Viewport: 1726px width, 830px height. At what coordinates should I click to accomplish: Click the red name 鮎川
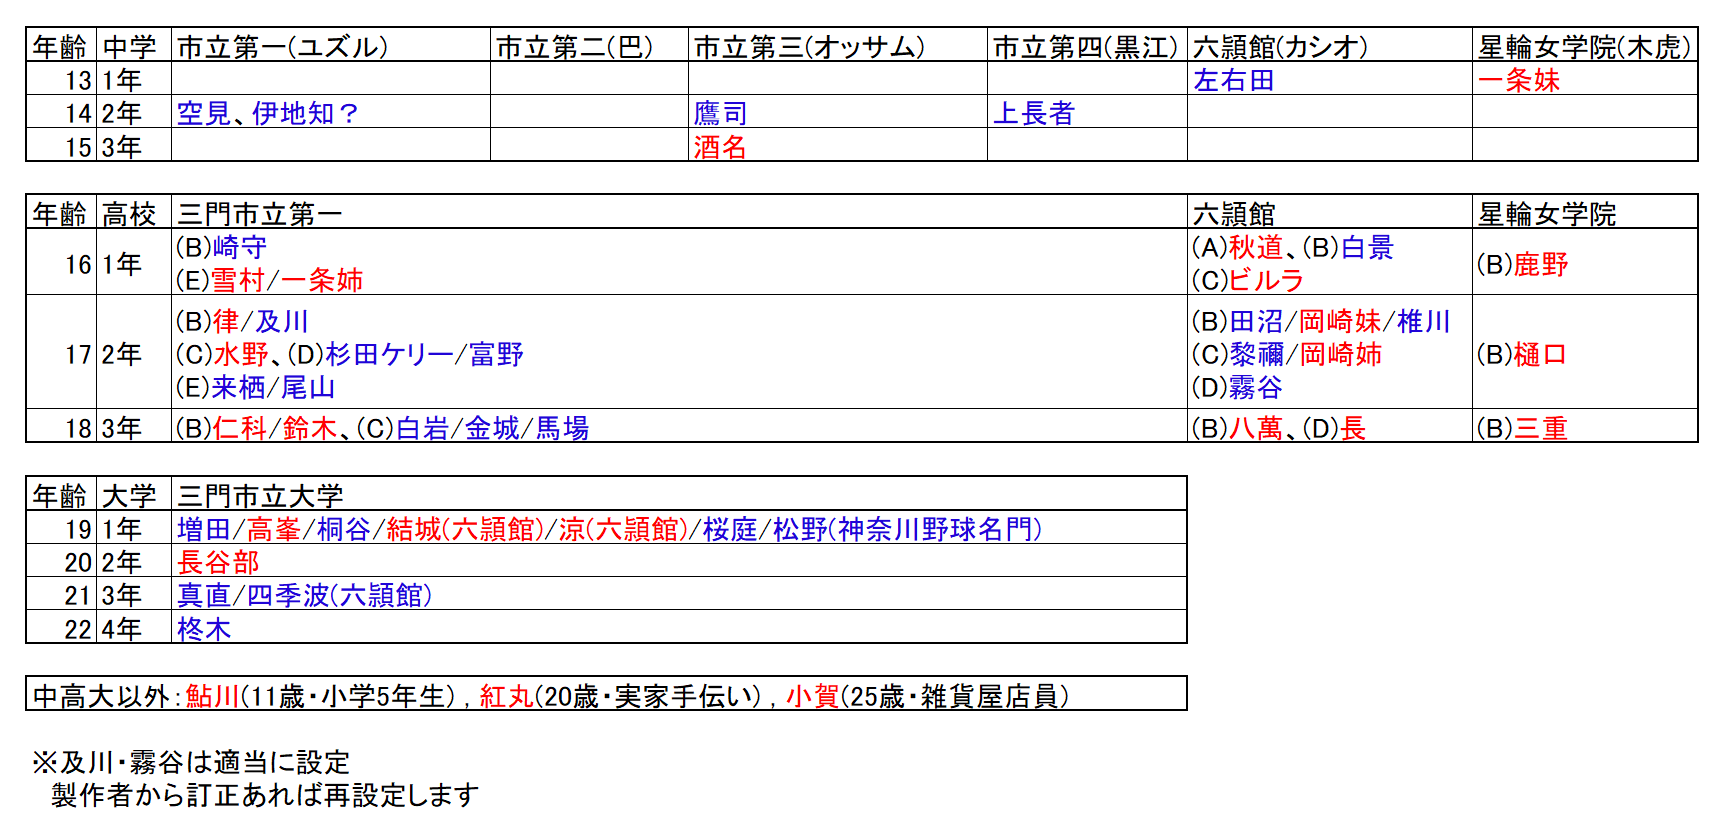[x=212, y=696]
